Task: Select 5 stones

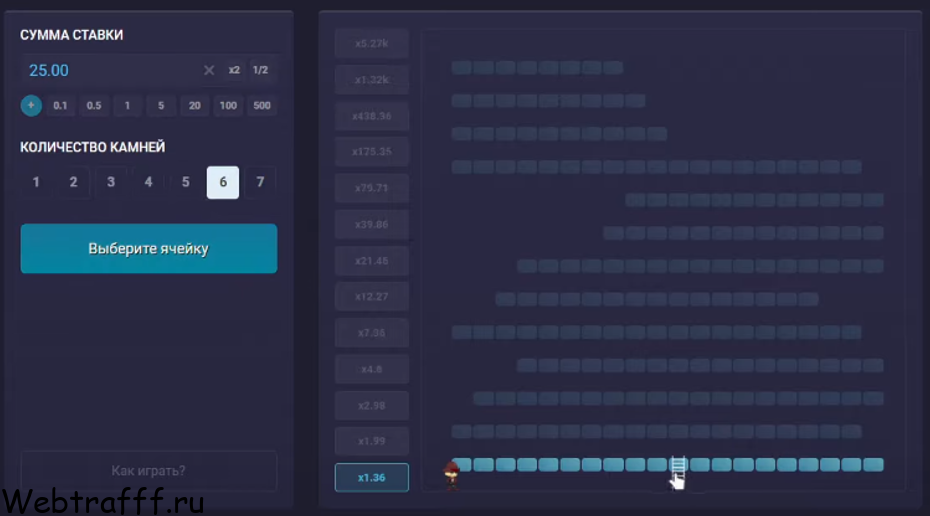Action: [x=186, y=182]
